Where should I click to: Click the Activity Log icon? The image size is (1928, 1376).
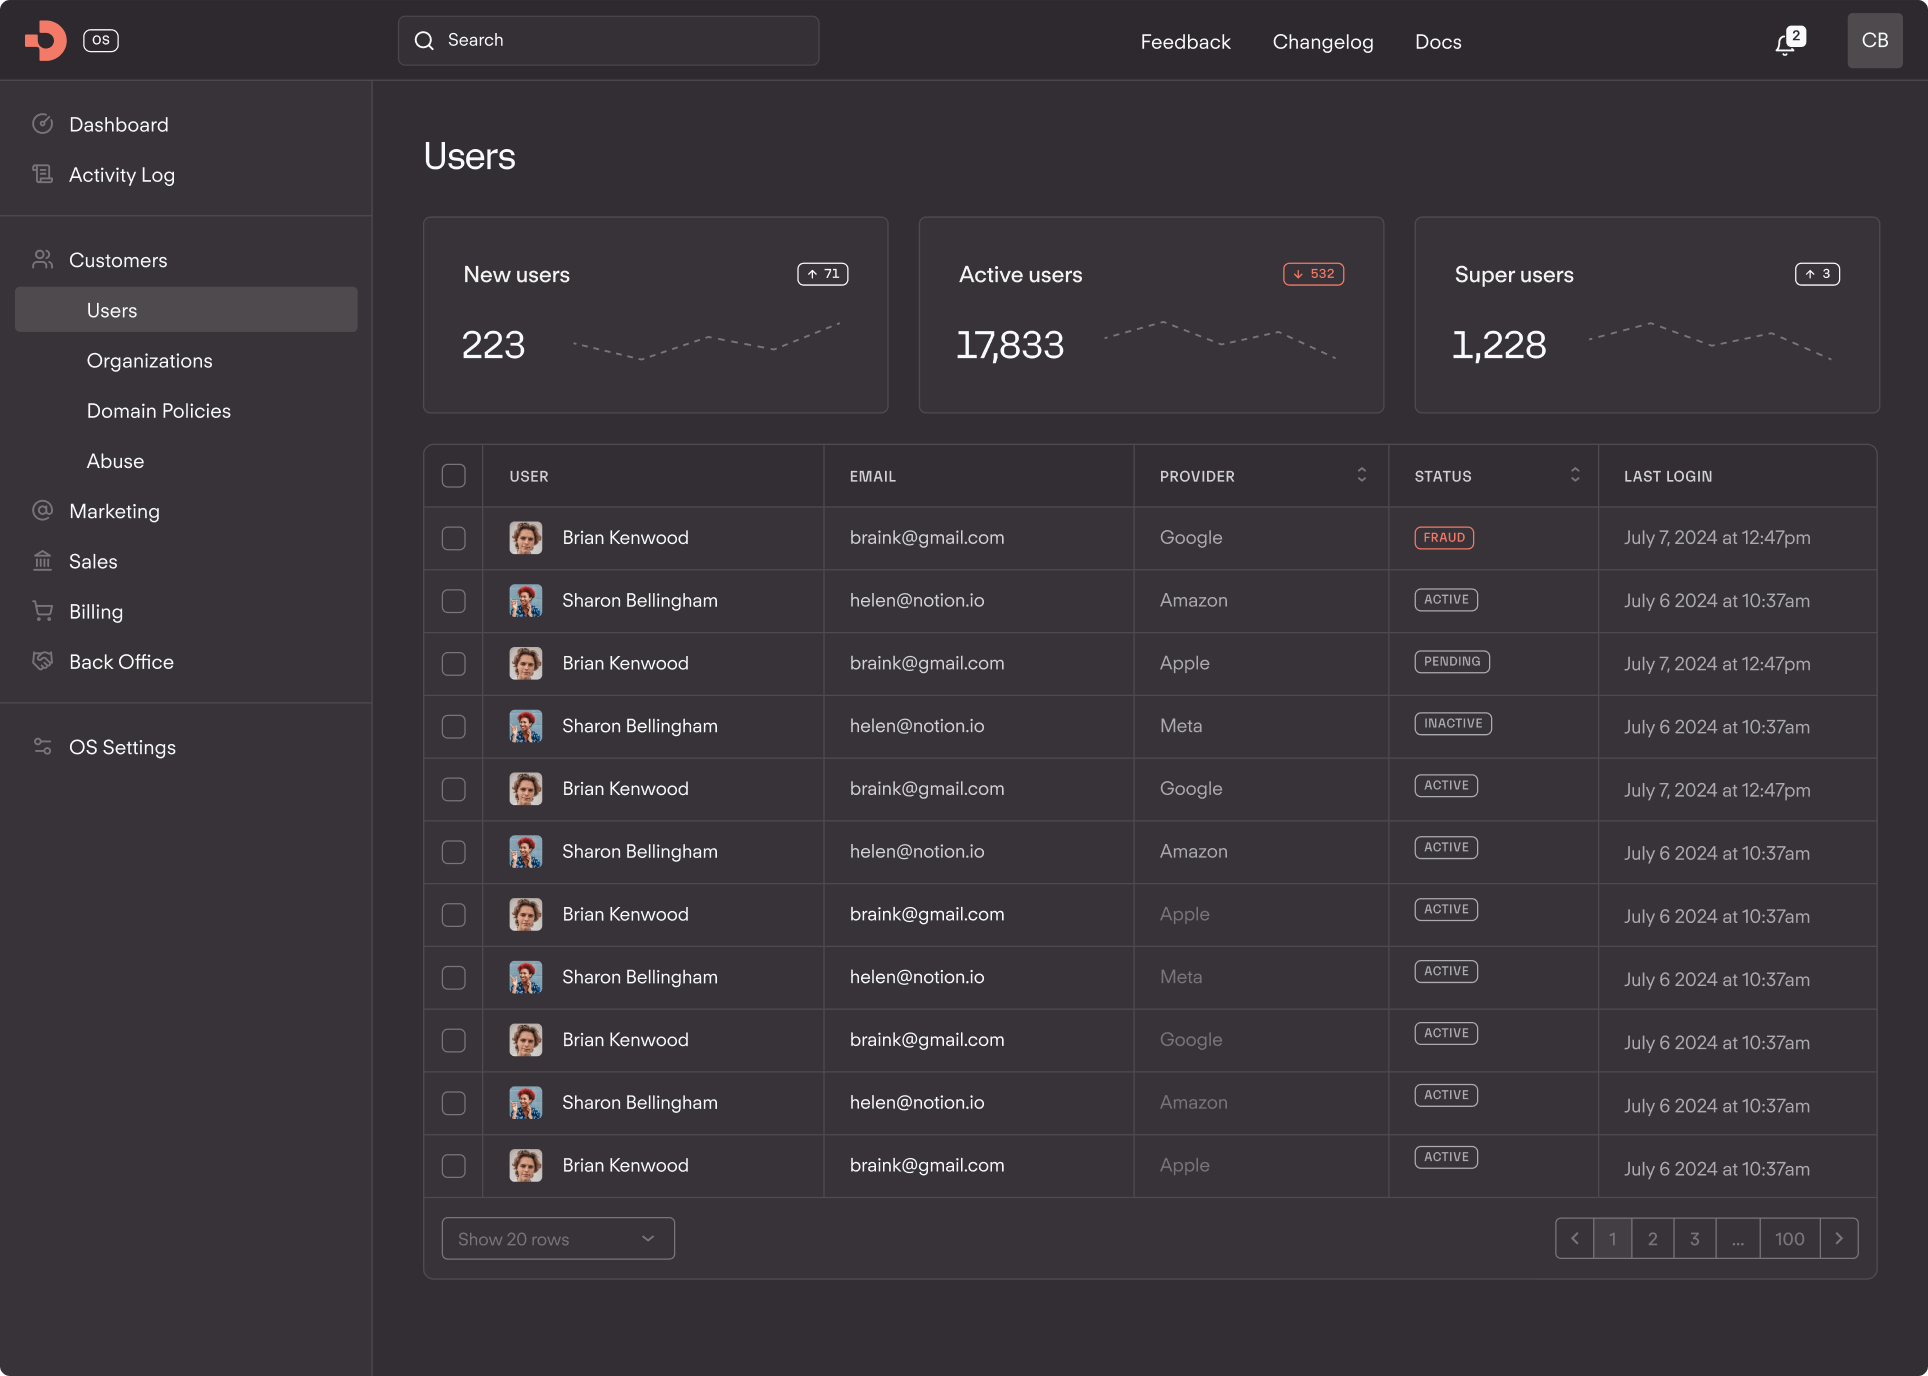pos(42,174)
